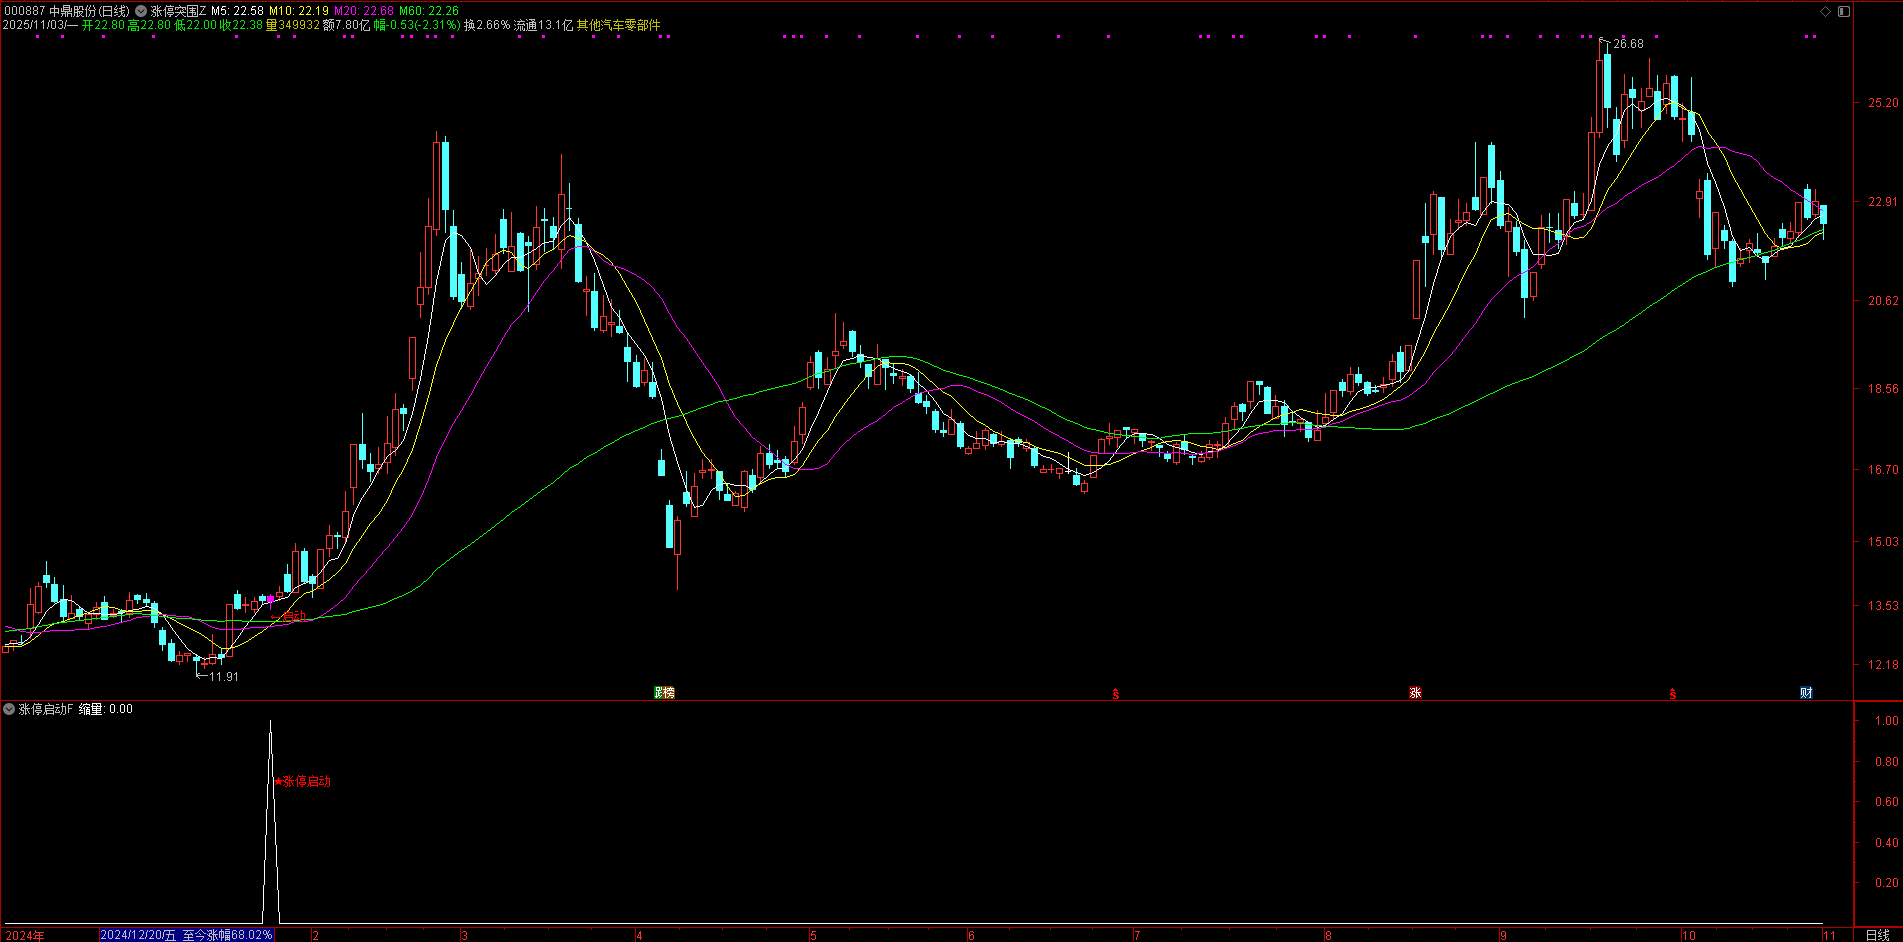Click the 涨 event marker icon
This screenshot has height=942, width=1903.
click(1415, 692)
